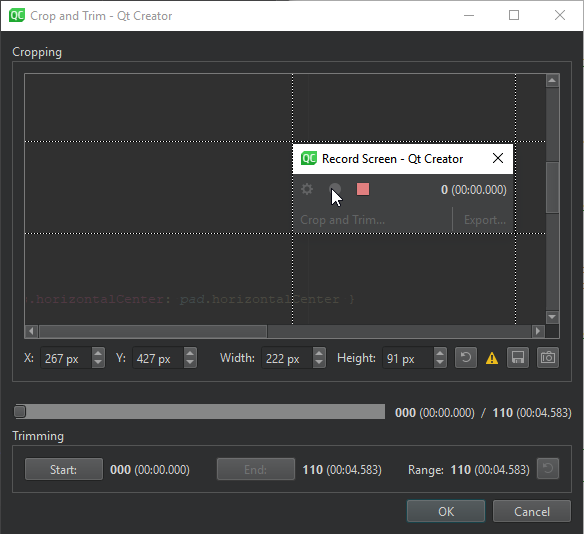Click the Qt Creator logo in title bar
This screenshot has height=534, width=584.
pos(17,15)
